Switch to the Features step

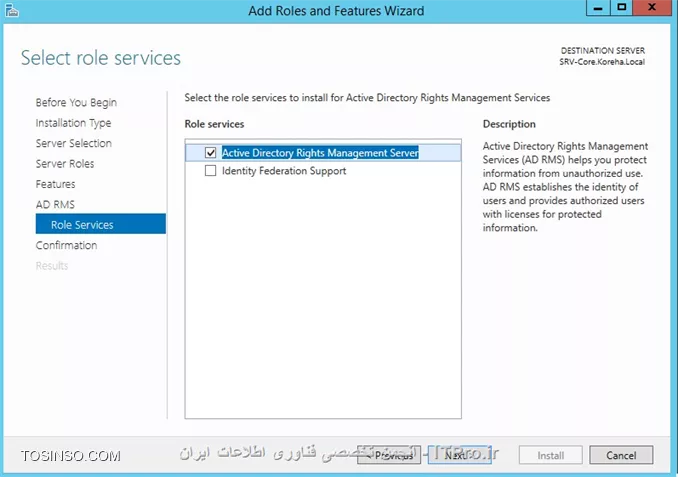pyautogui.click(x=55, y=184)
